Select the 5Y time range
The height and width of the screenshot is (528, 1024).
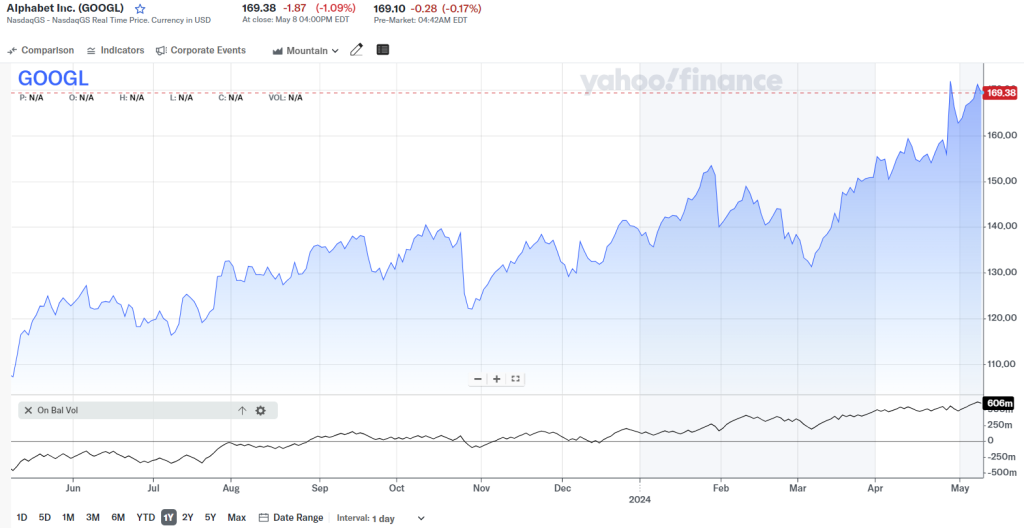[x=210, y=518]
